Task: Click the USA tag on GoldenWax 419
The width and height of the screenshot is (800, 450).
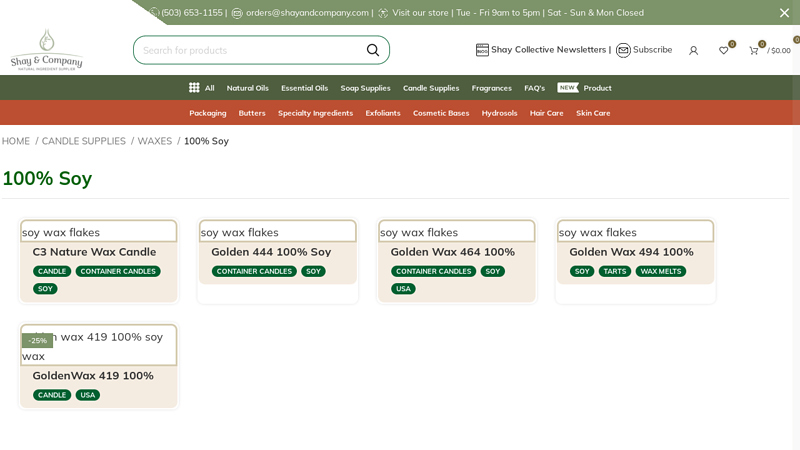Action: click(88, 395)
